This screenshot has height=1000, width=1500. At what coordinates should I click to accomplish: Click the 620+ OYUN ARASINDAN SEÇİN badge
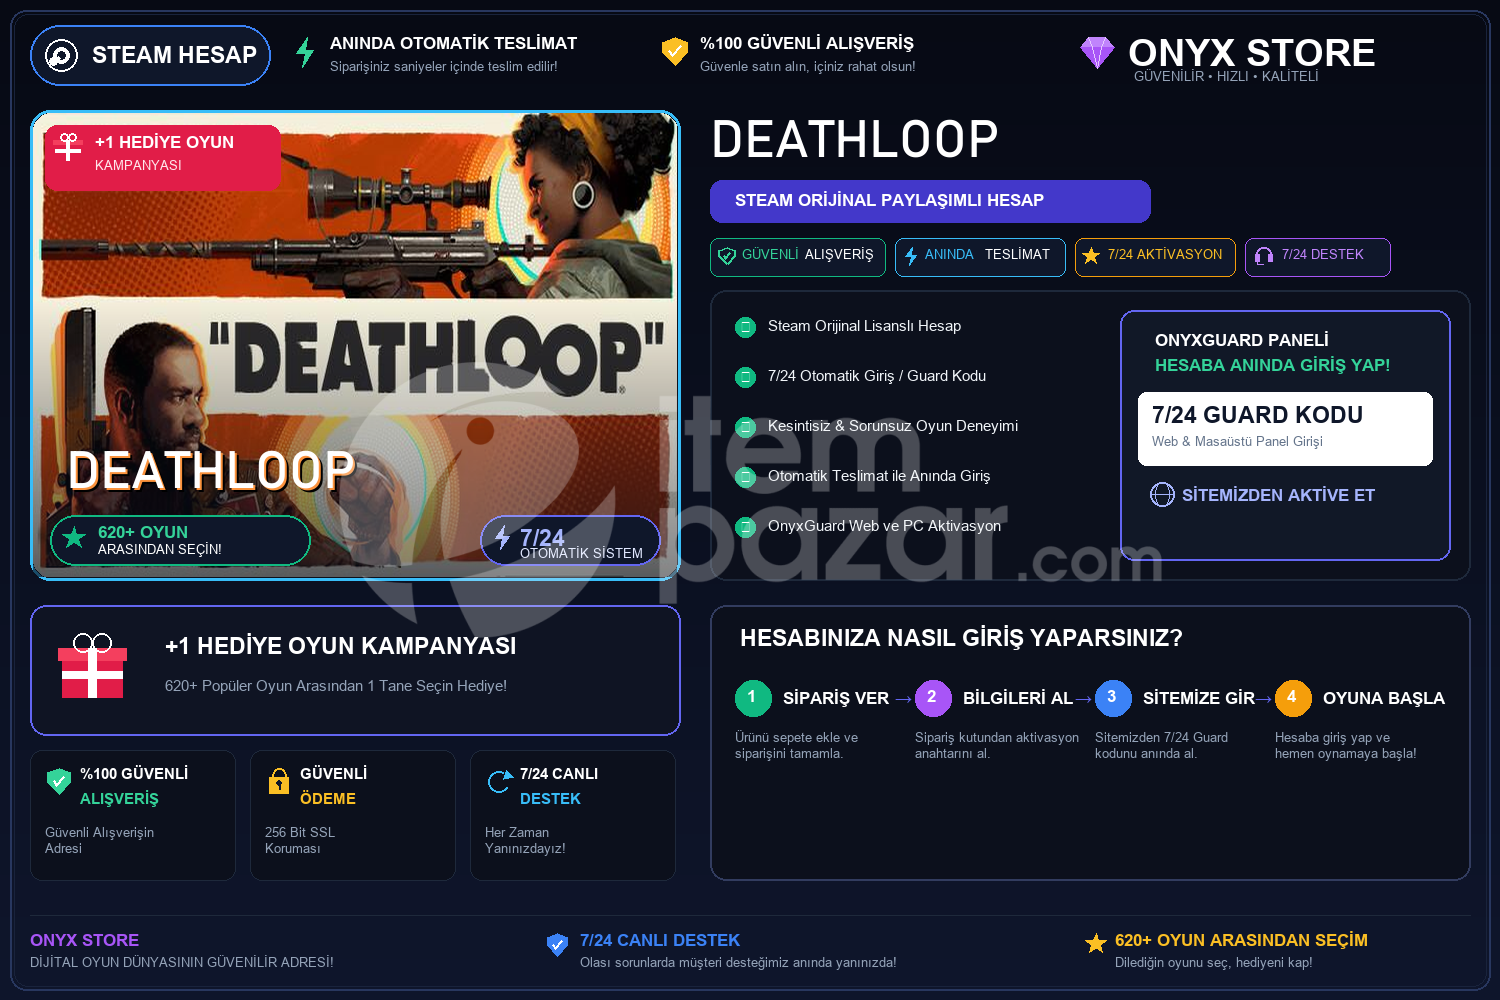point(180,540)
